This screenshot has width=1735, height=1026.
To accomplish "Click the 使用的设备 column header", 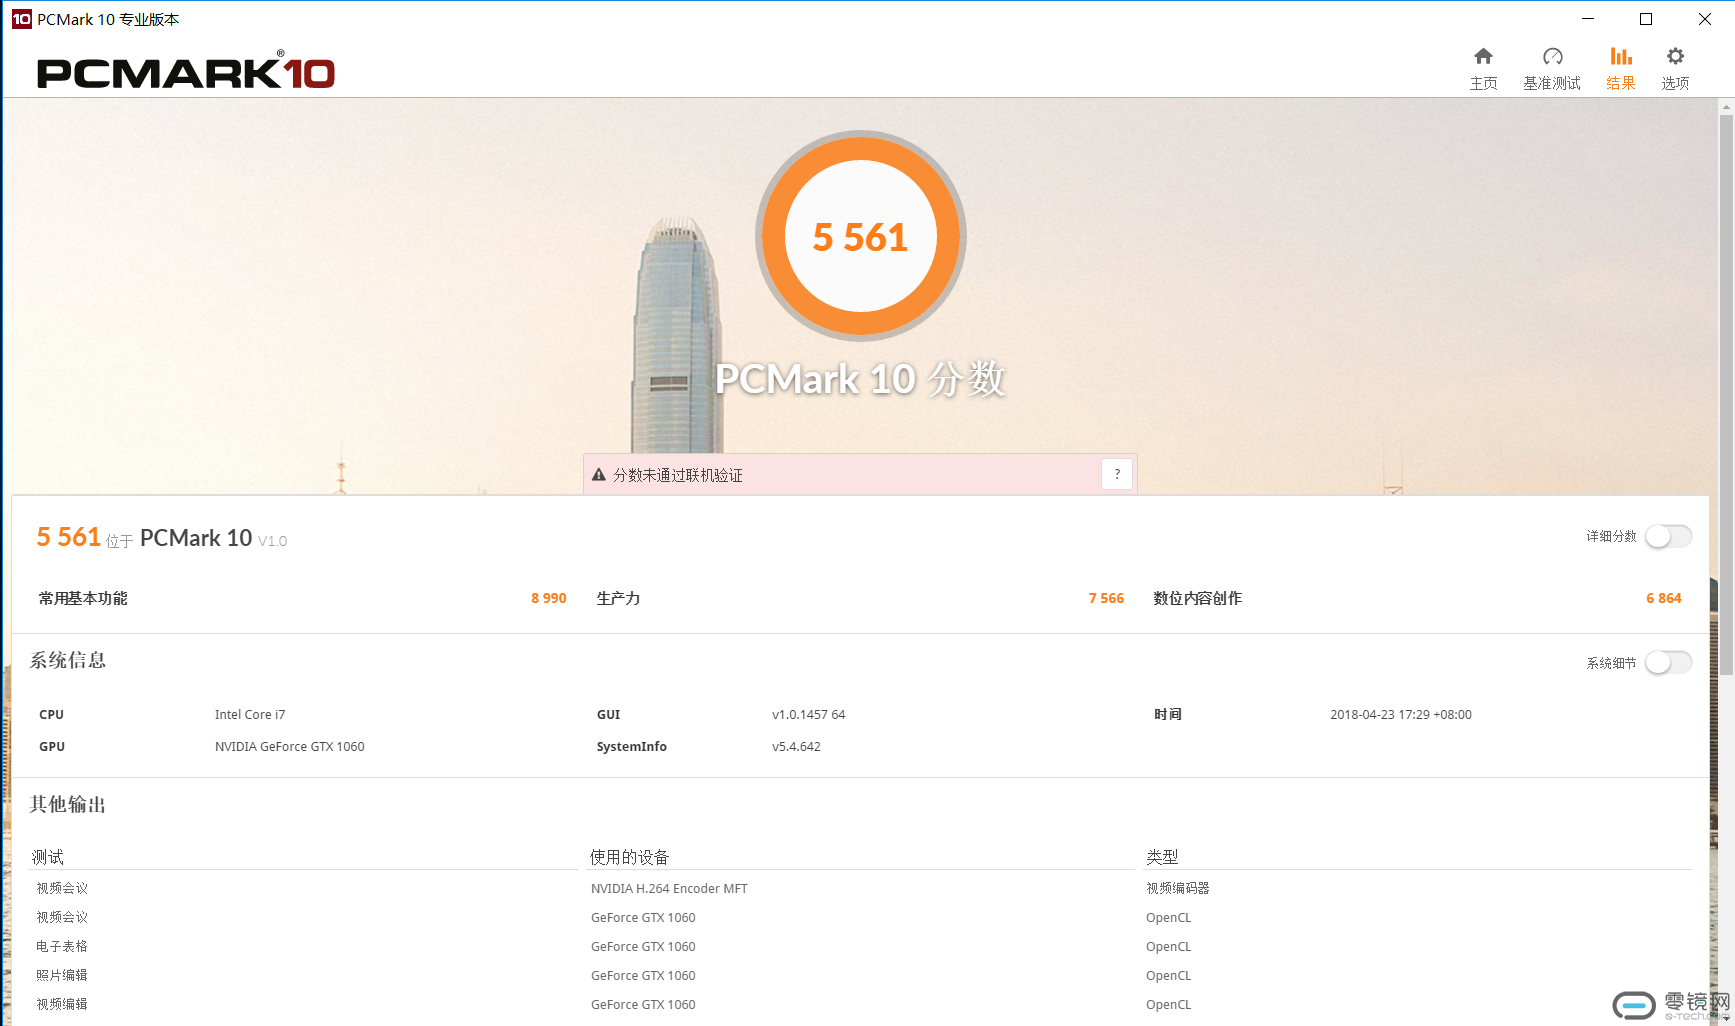I will [x=629, y=857].
